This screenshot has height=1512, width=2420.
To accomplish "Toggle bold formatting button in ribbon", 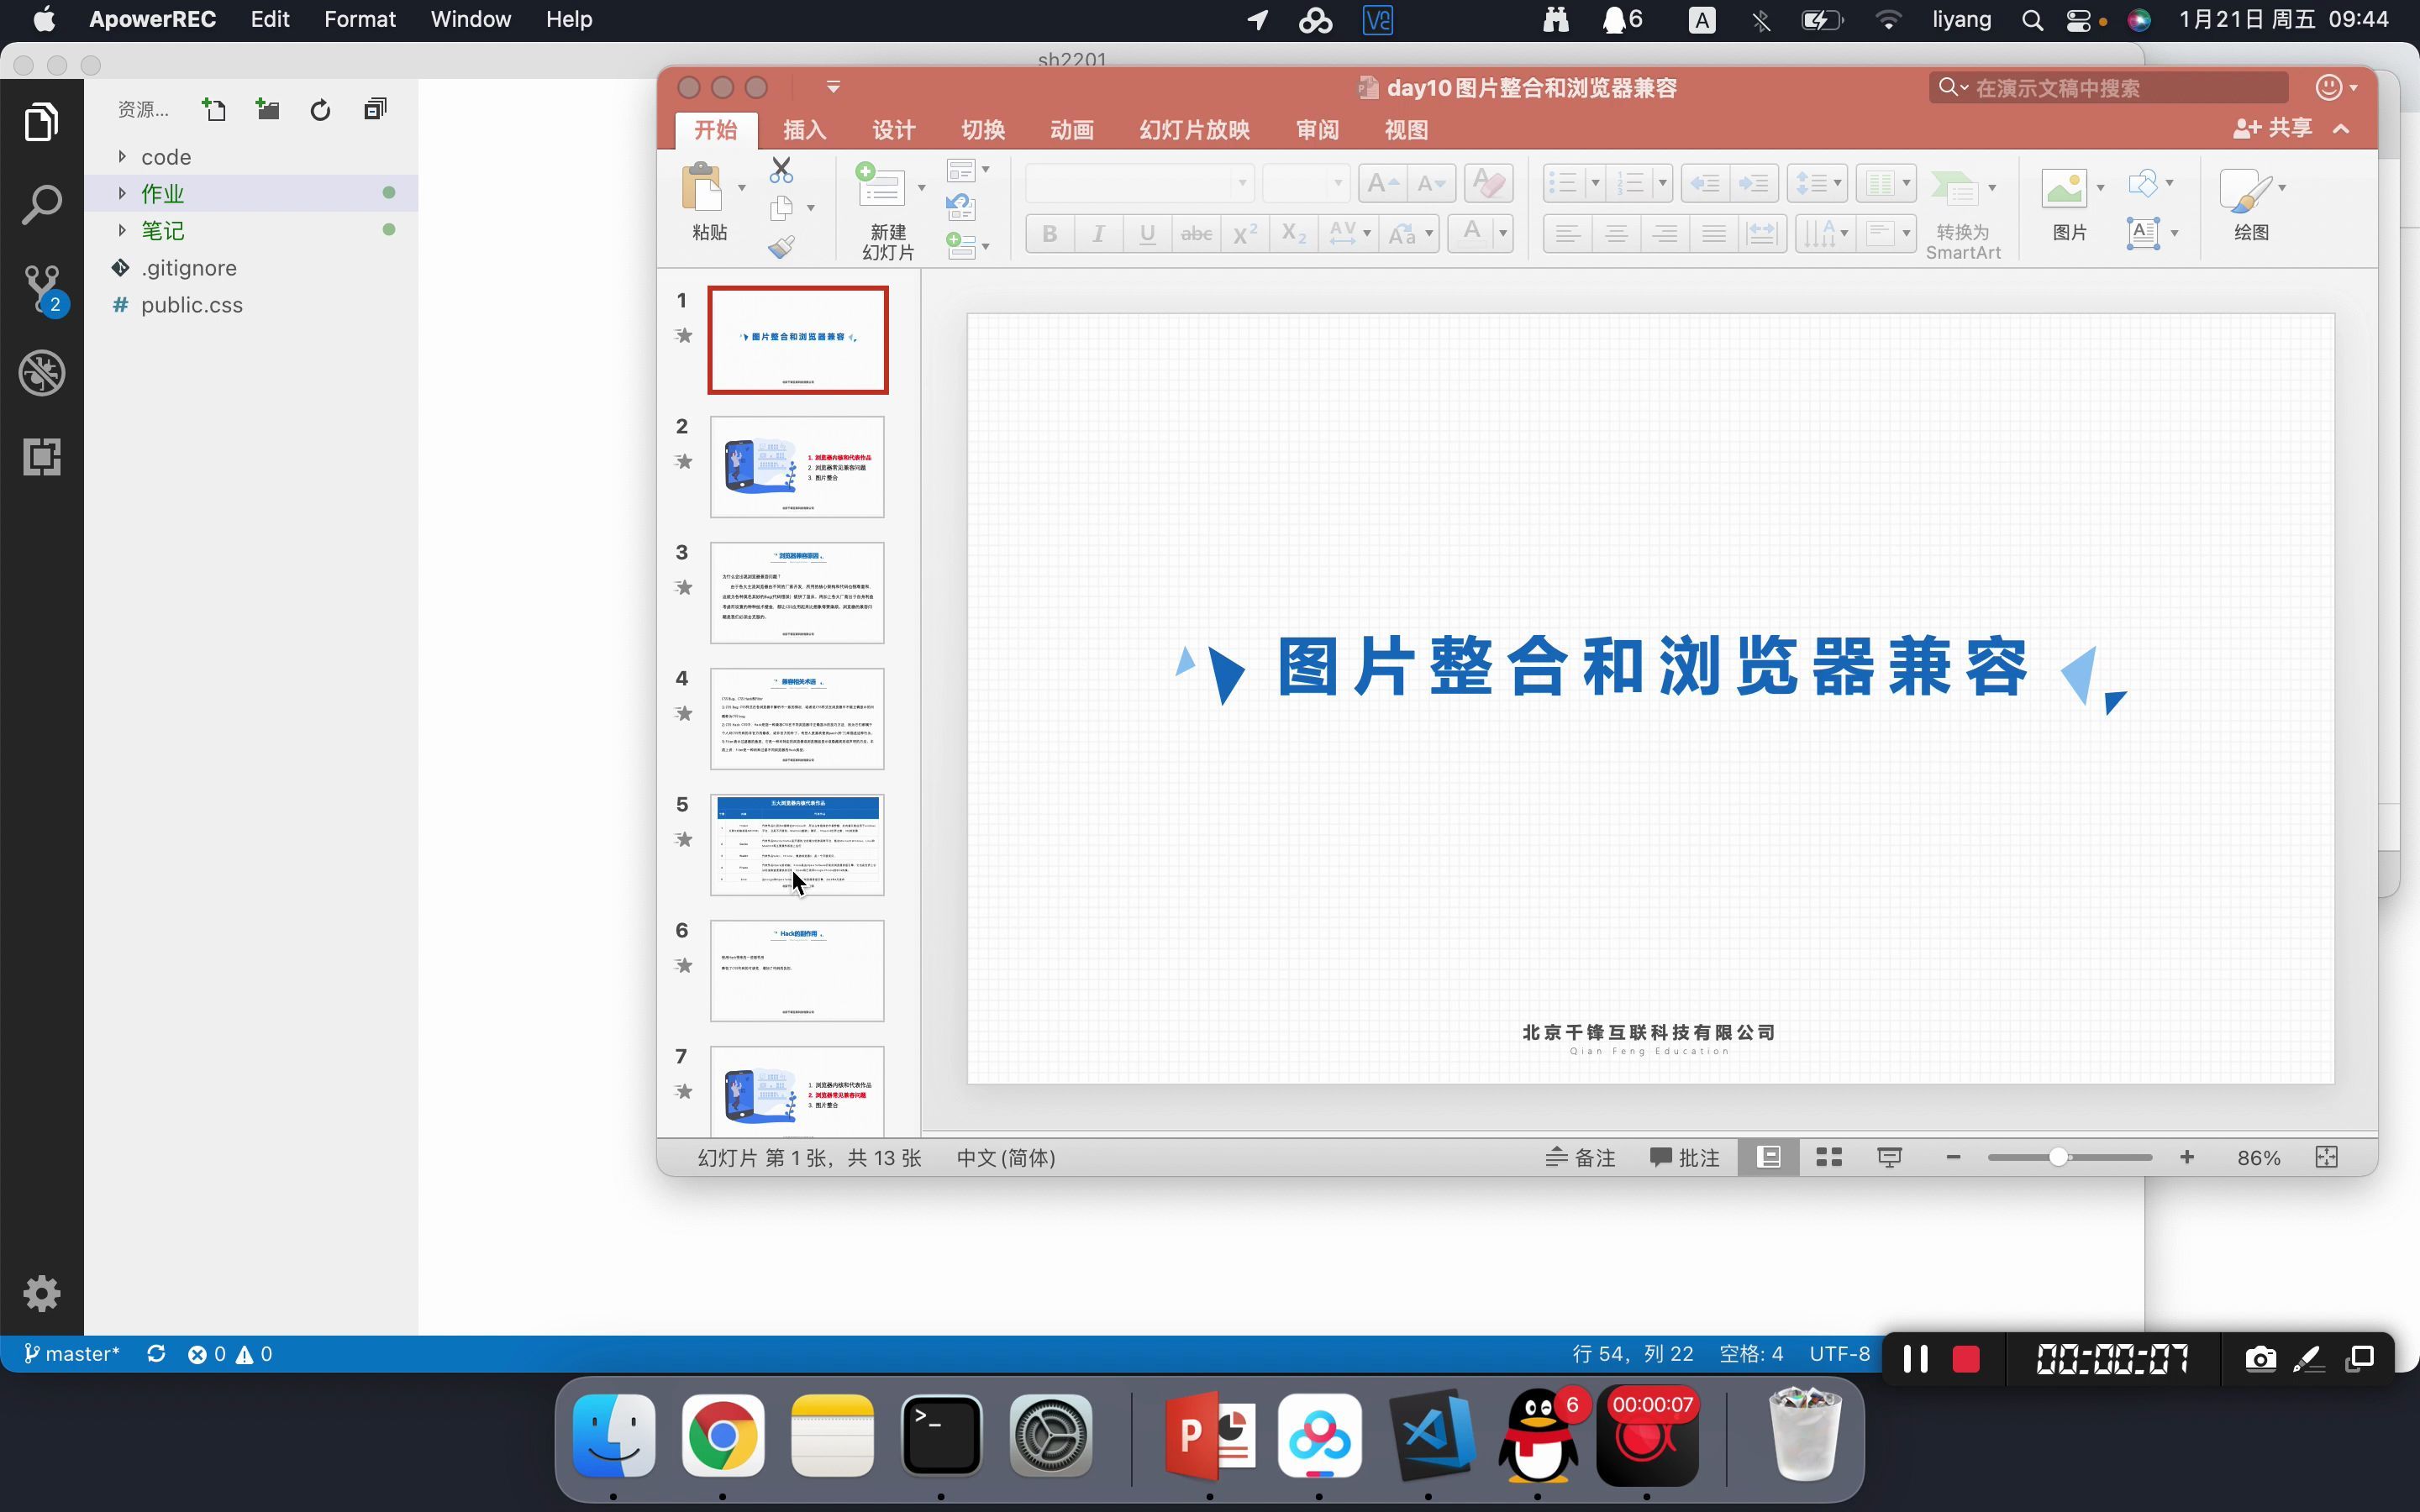I will 1050,232.
